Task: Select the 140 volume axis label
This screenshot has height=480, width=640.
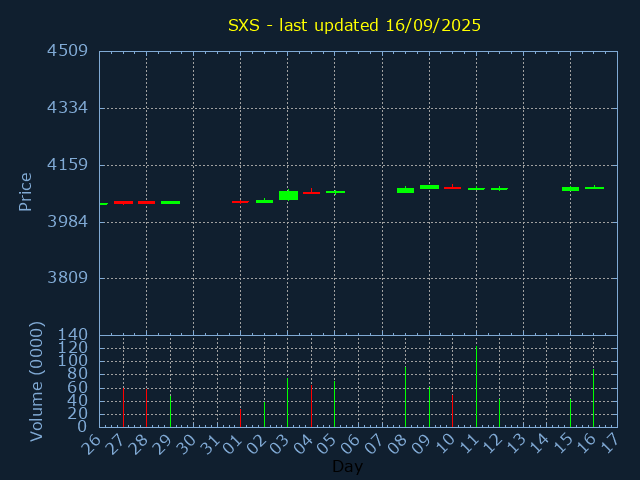Action: (73, 335)
